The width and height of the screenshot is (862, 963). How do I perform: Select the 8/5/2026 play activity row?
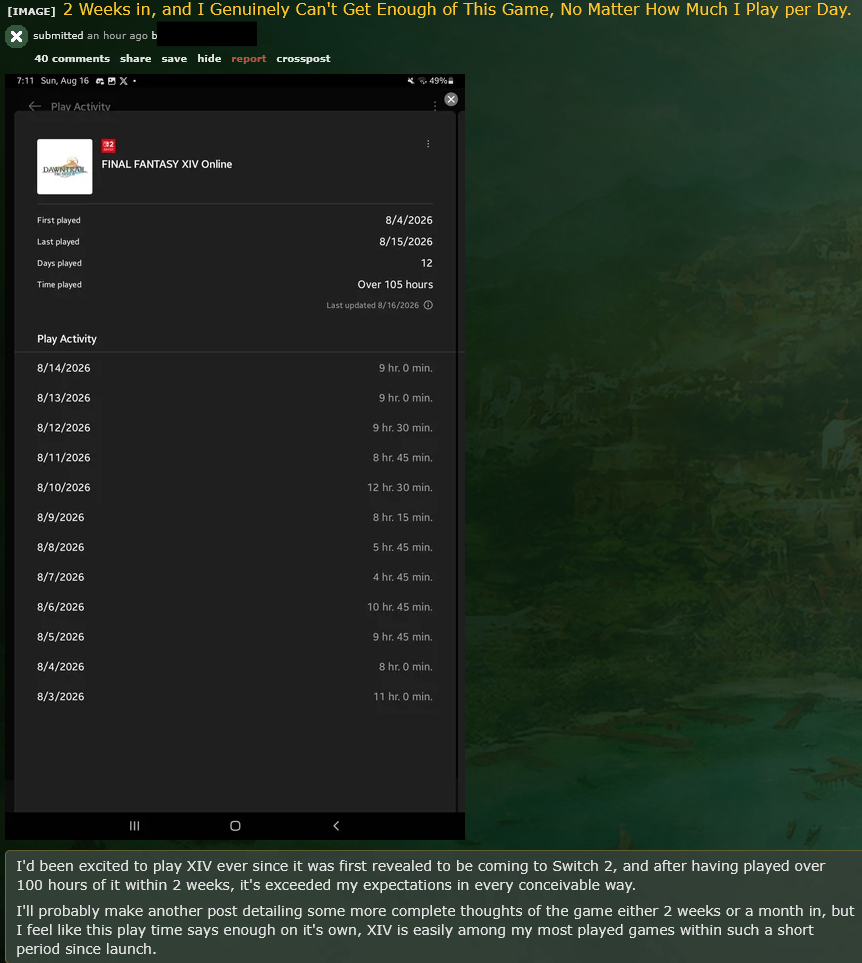point(235,637)
